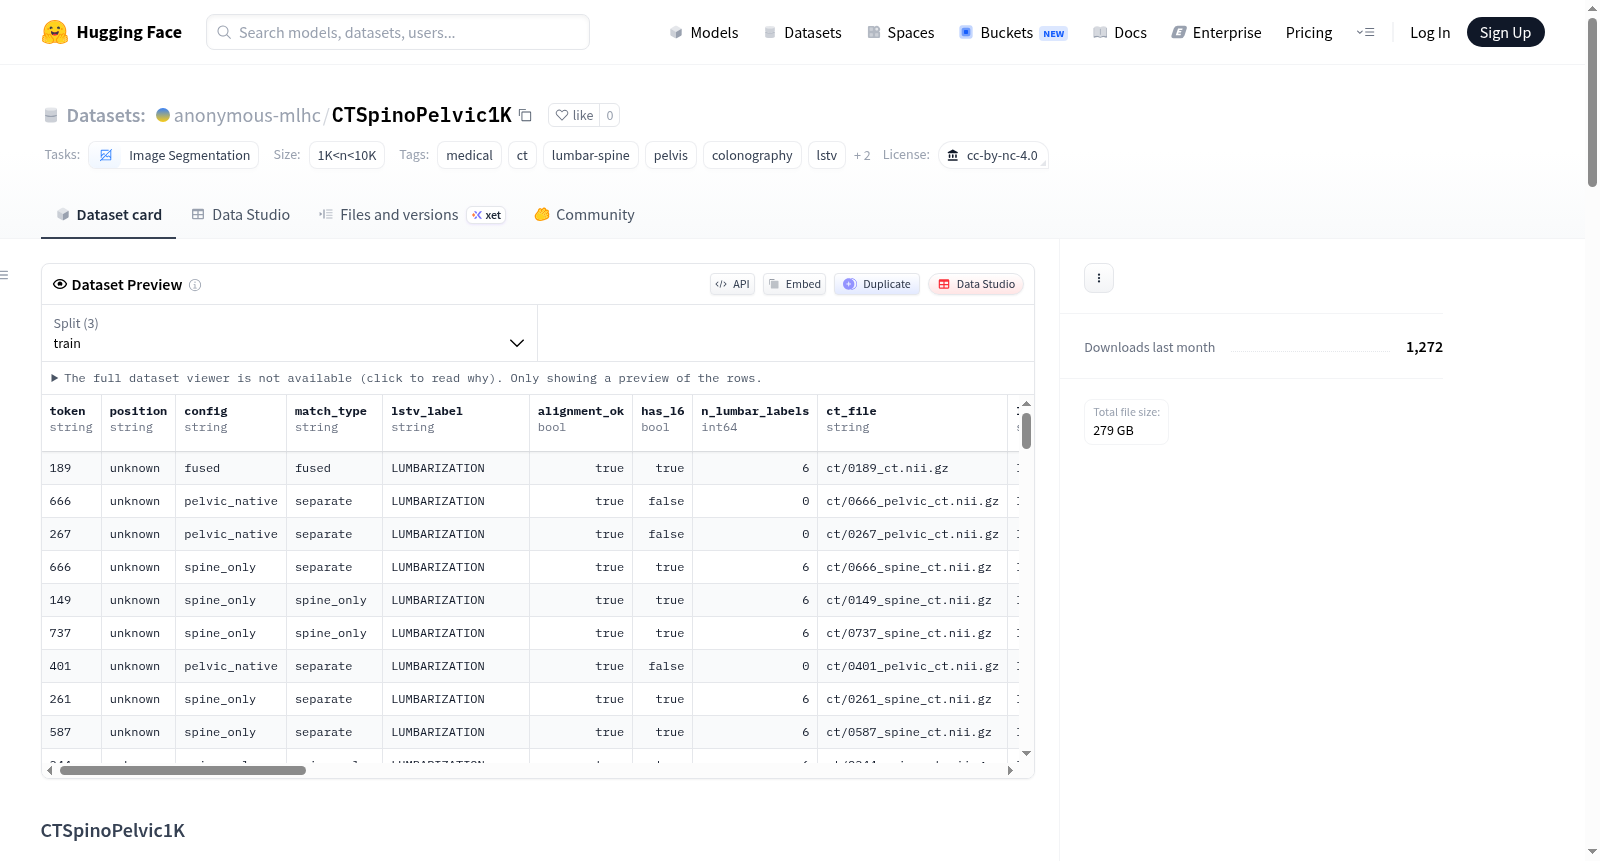Click the page's vertical scrollbar thumb

point(1592,102)
